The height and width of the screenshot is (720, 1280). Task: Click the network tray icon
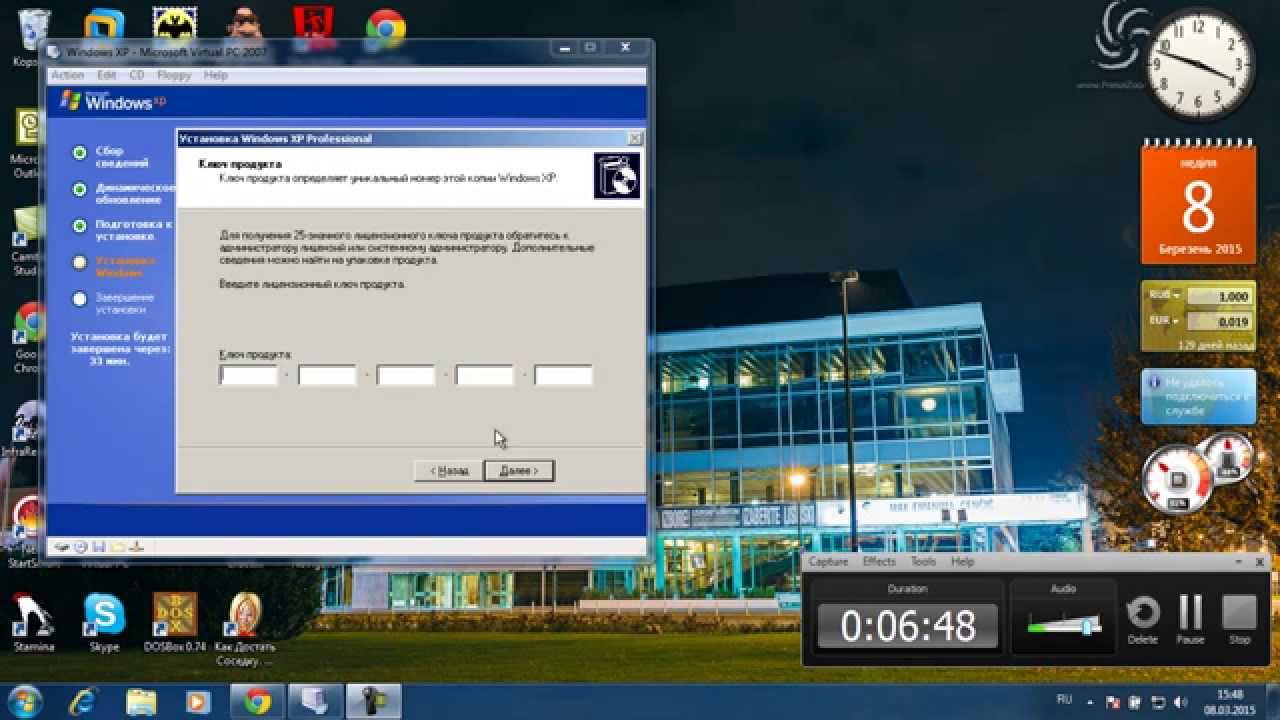tap(1159, 702)
